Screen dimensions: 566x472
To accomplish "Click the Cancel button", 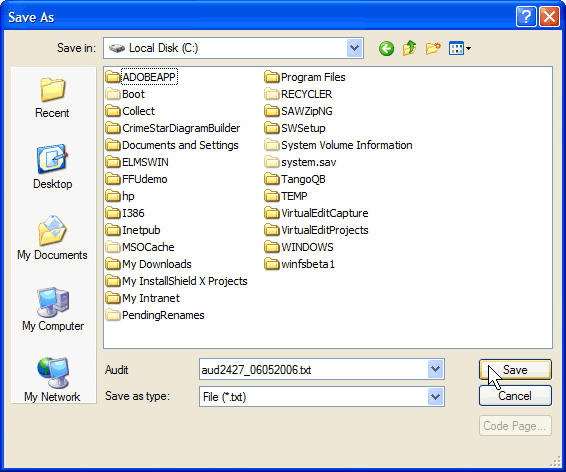I will 515,396.
